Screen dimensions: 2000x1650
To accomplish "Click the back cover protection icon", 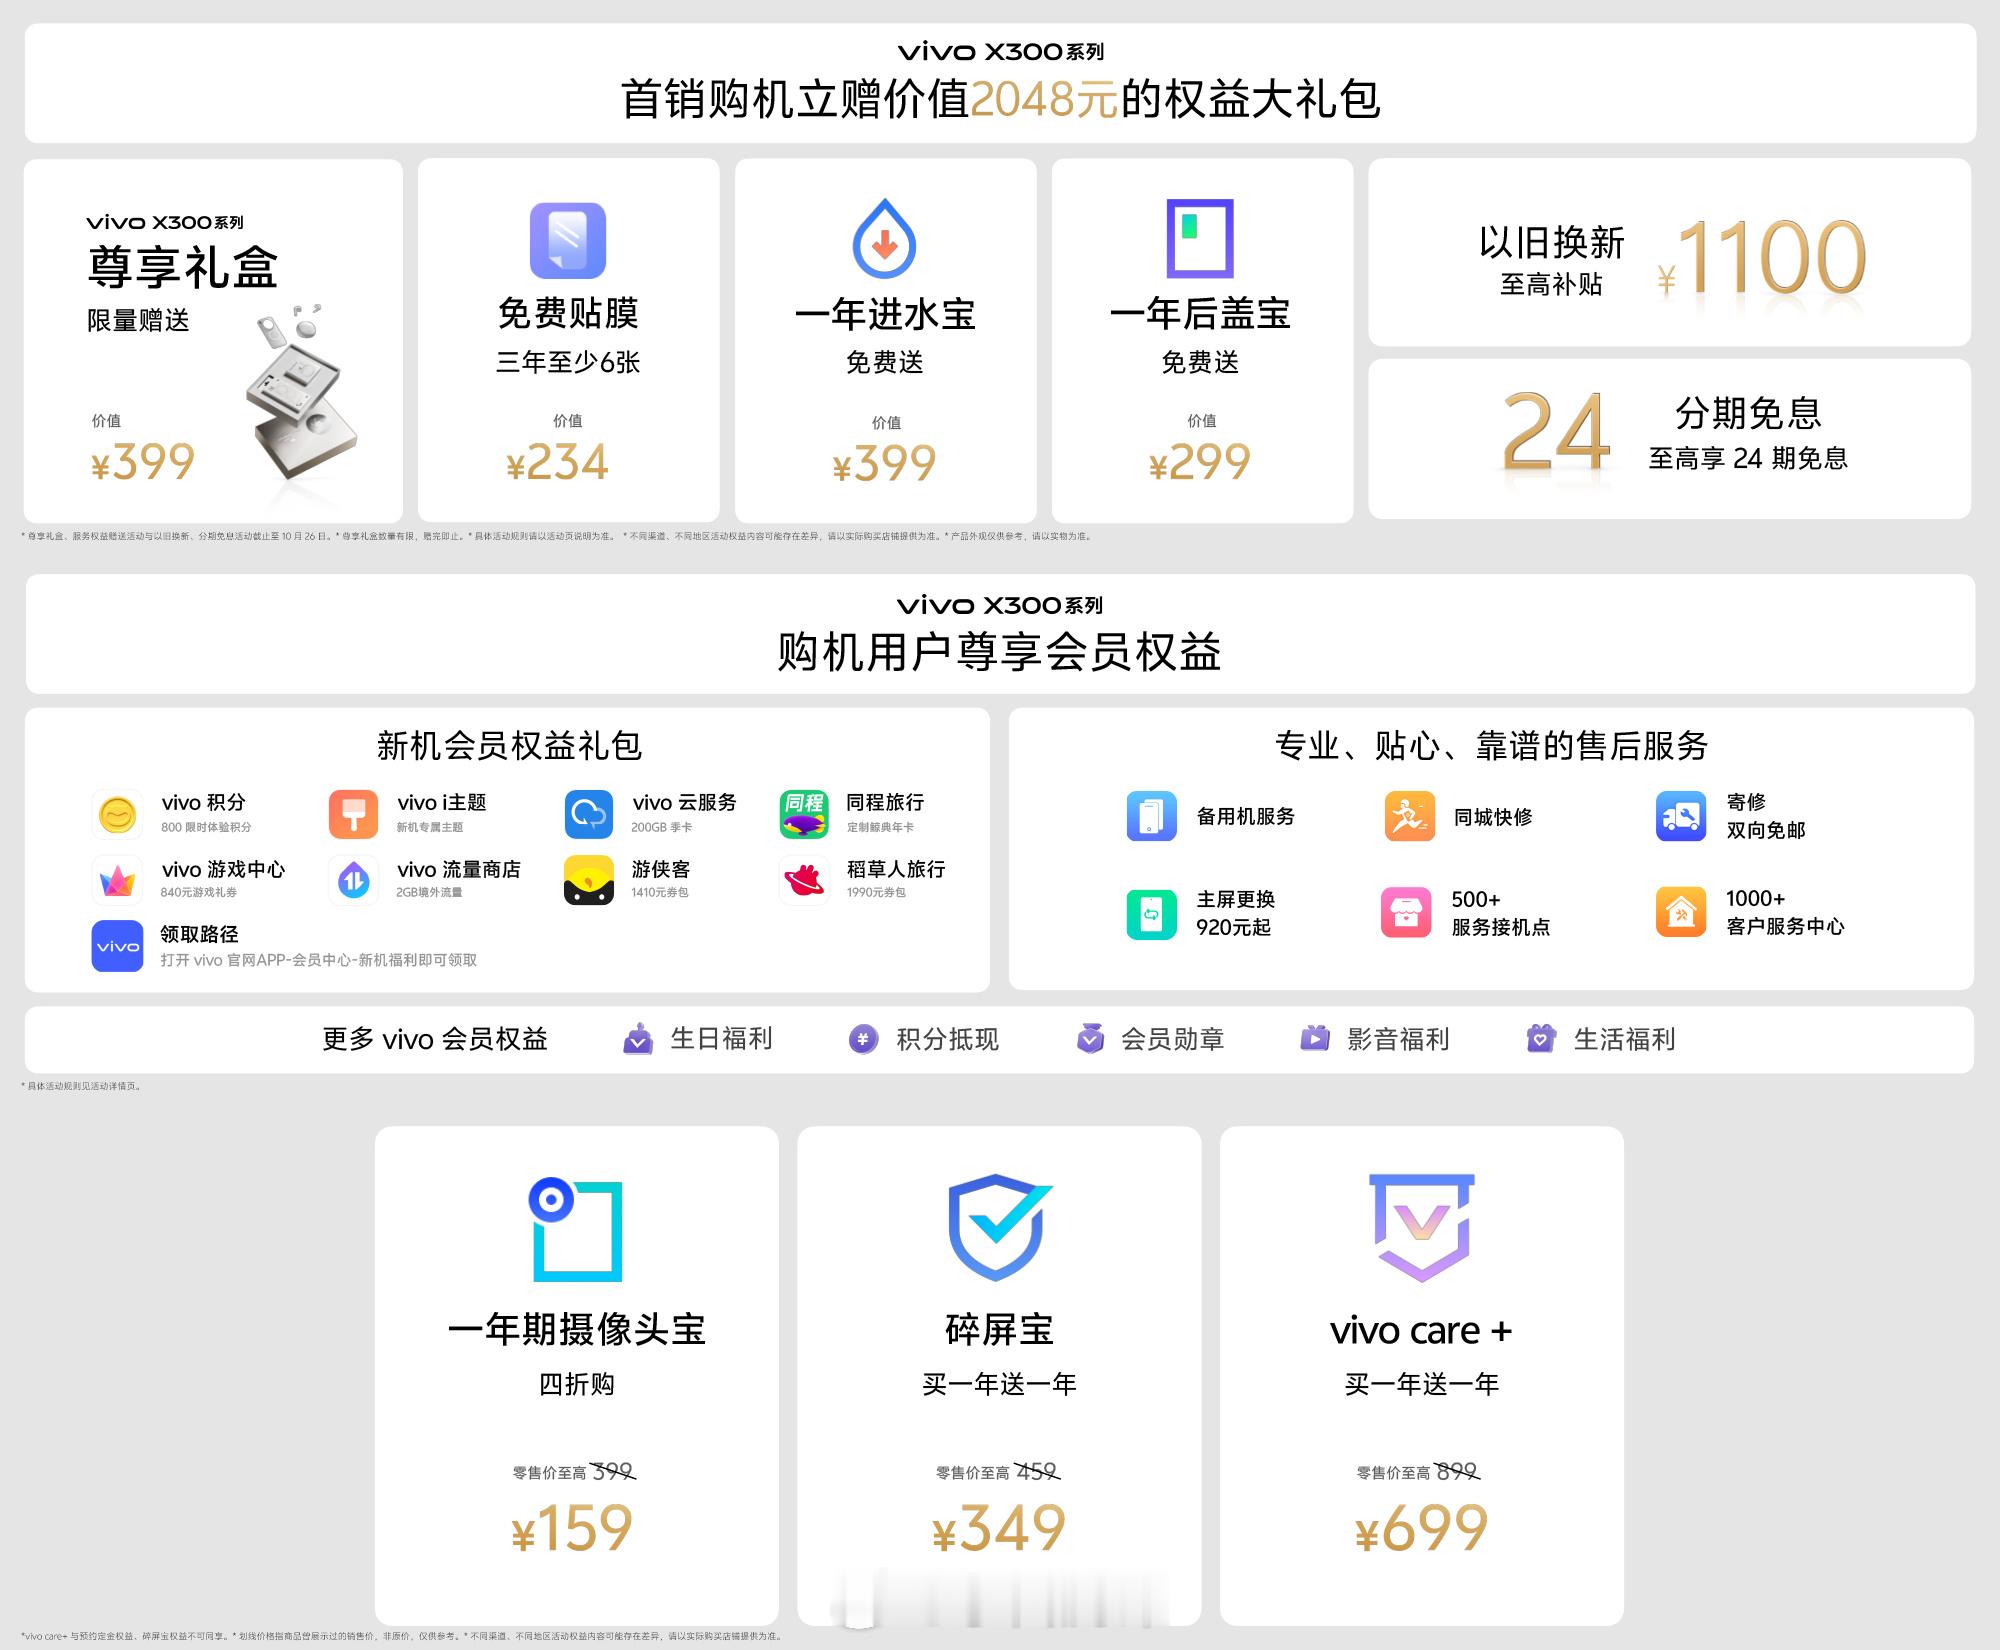I will pyautogui.click(x=1200, y=238).
